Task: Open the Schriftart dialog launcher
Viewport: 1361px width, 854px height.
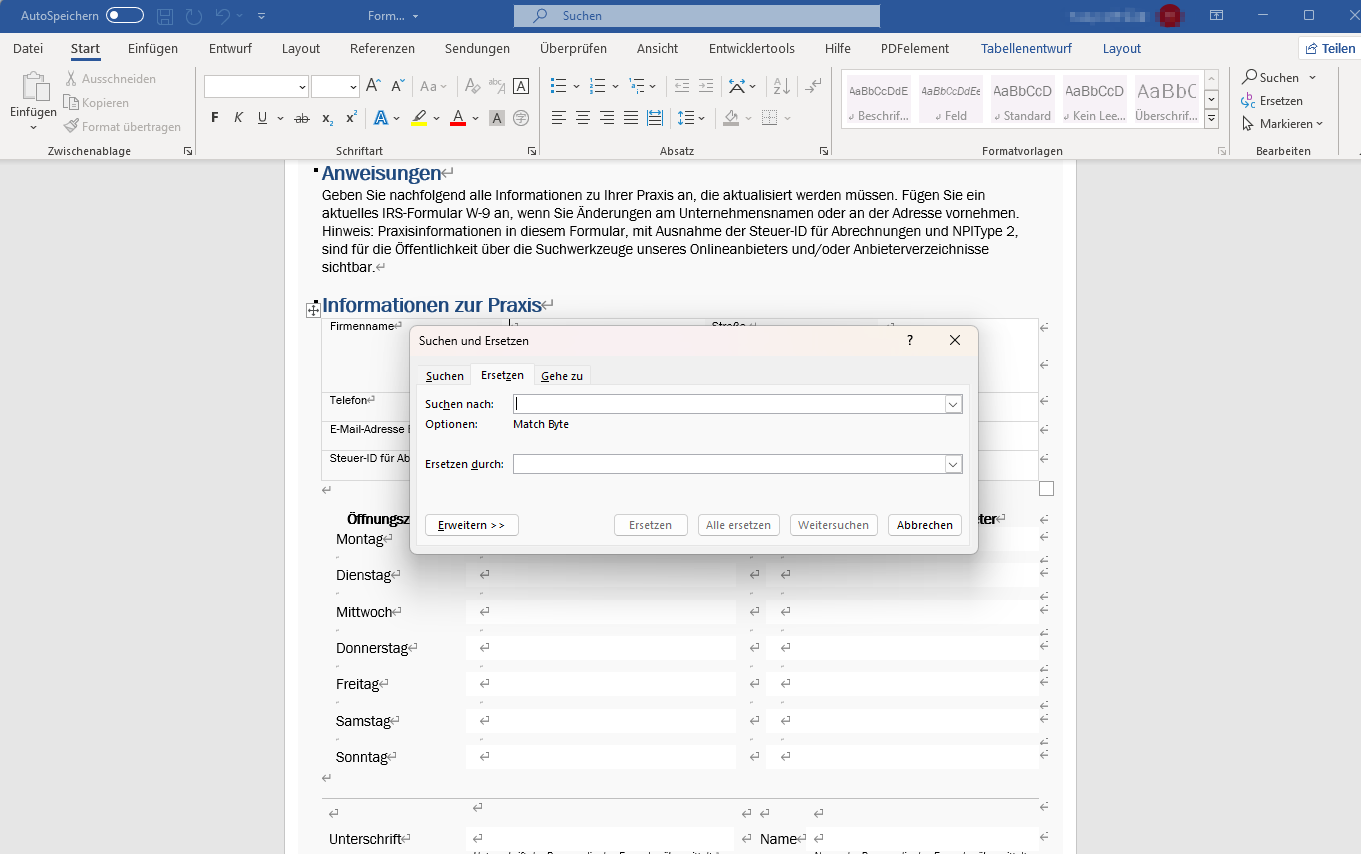Action: tap(531, 151)
